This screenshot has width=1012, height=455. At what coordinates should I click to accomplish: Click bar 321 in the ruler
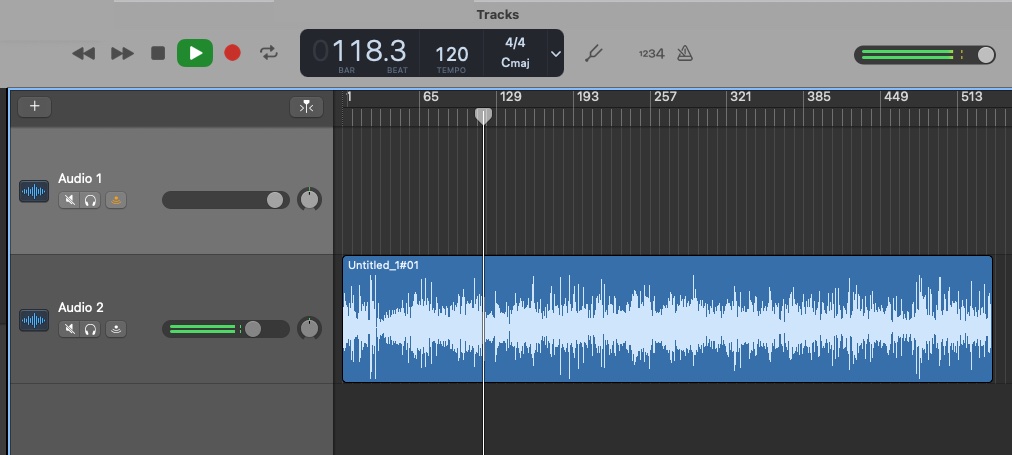(740, 97)
